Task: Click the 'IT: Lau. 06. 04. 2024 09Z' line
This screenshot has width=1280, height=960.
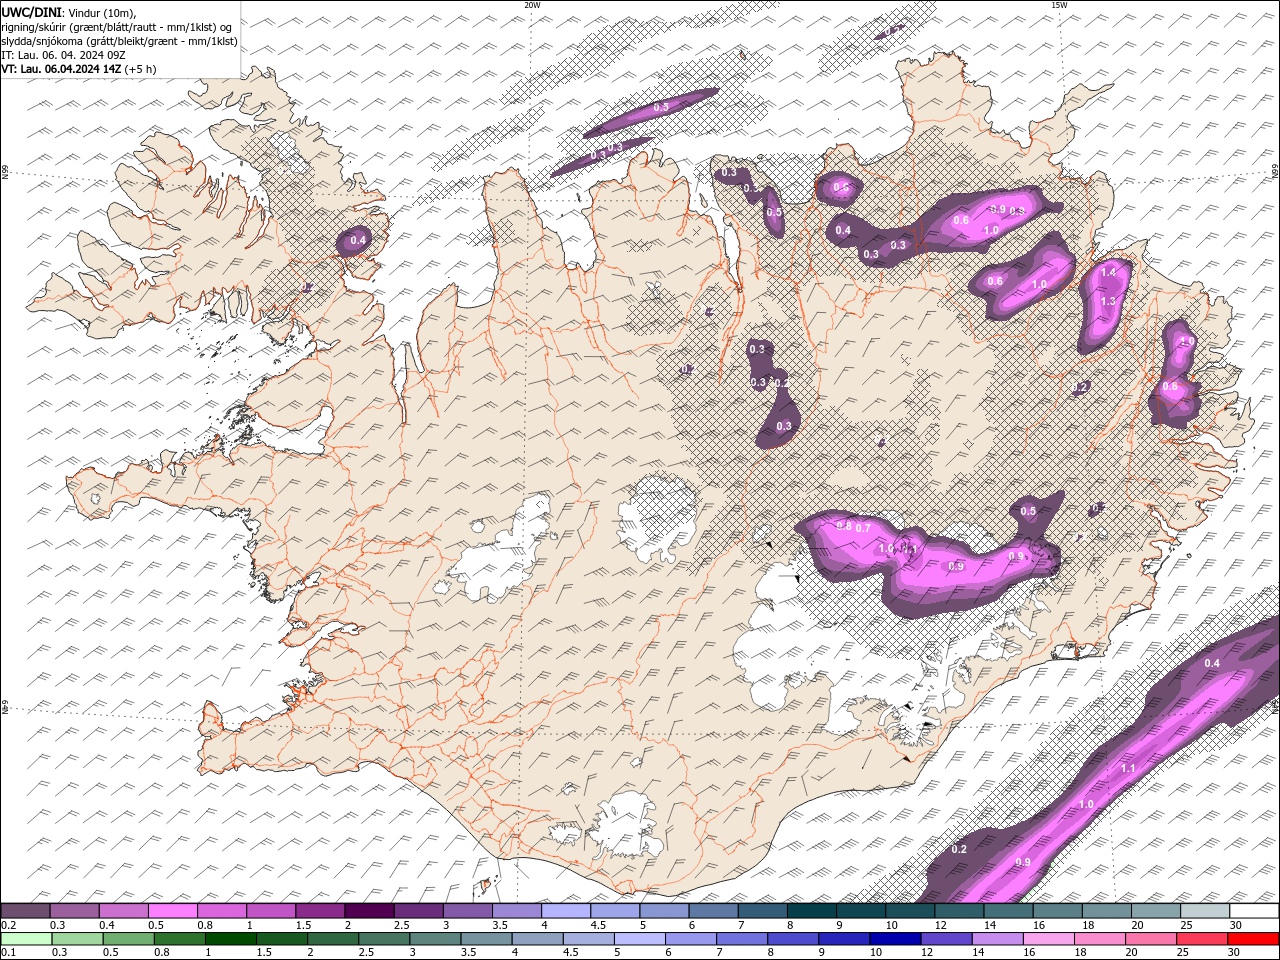Action: (x=62, y=55)
